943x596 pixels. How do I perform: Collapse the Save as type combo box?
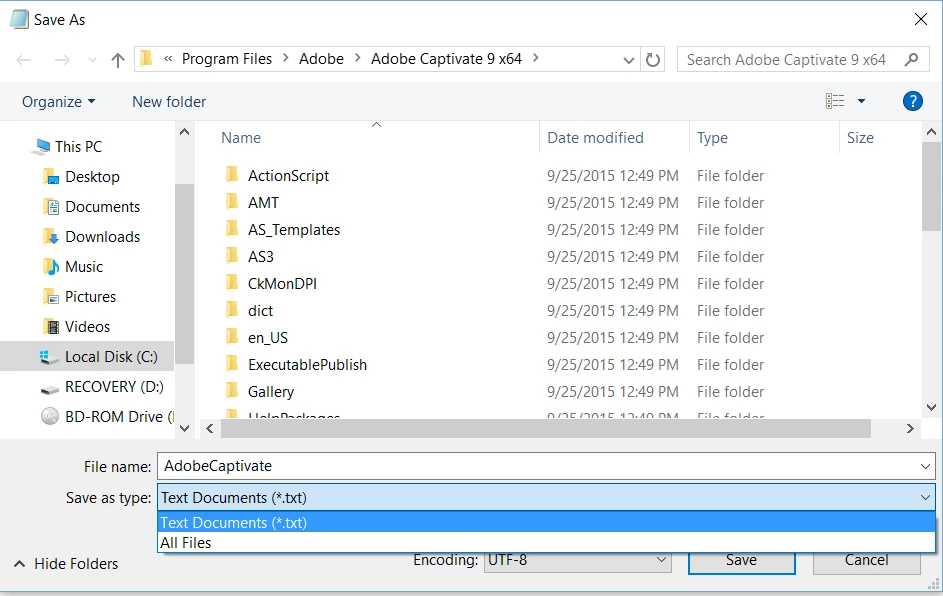tap(925, 497)
